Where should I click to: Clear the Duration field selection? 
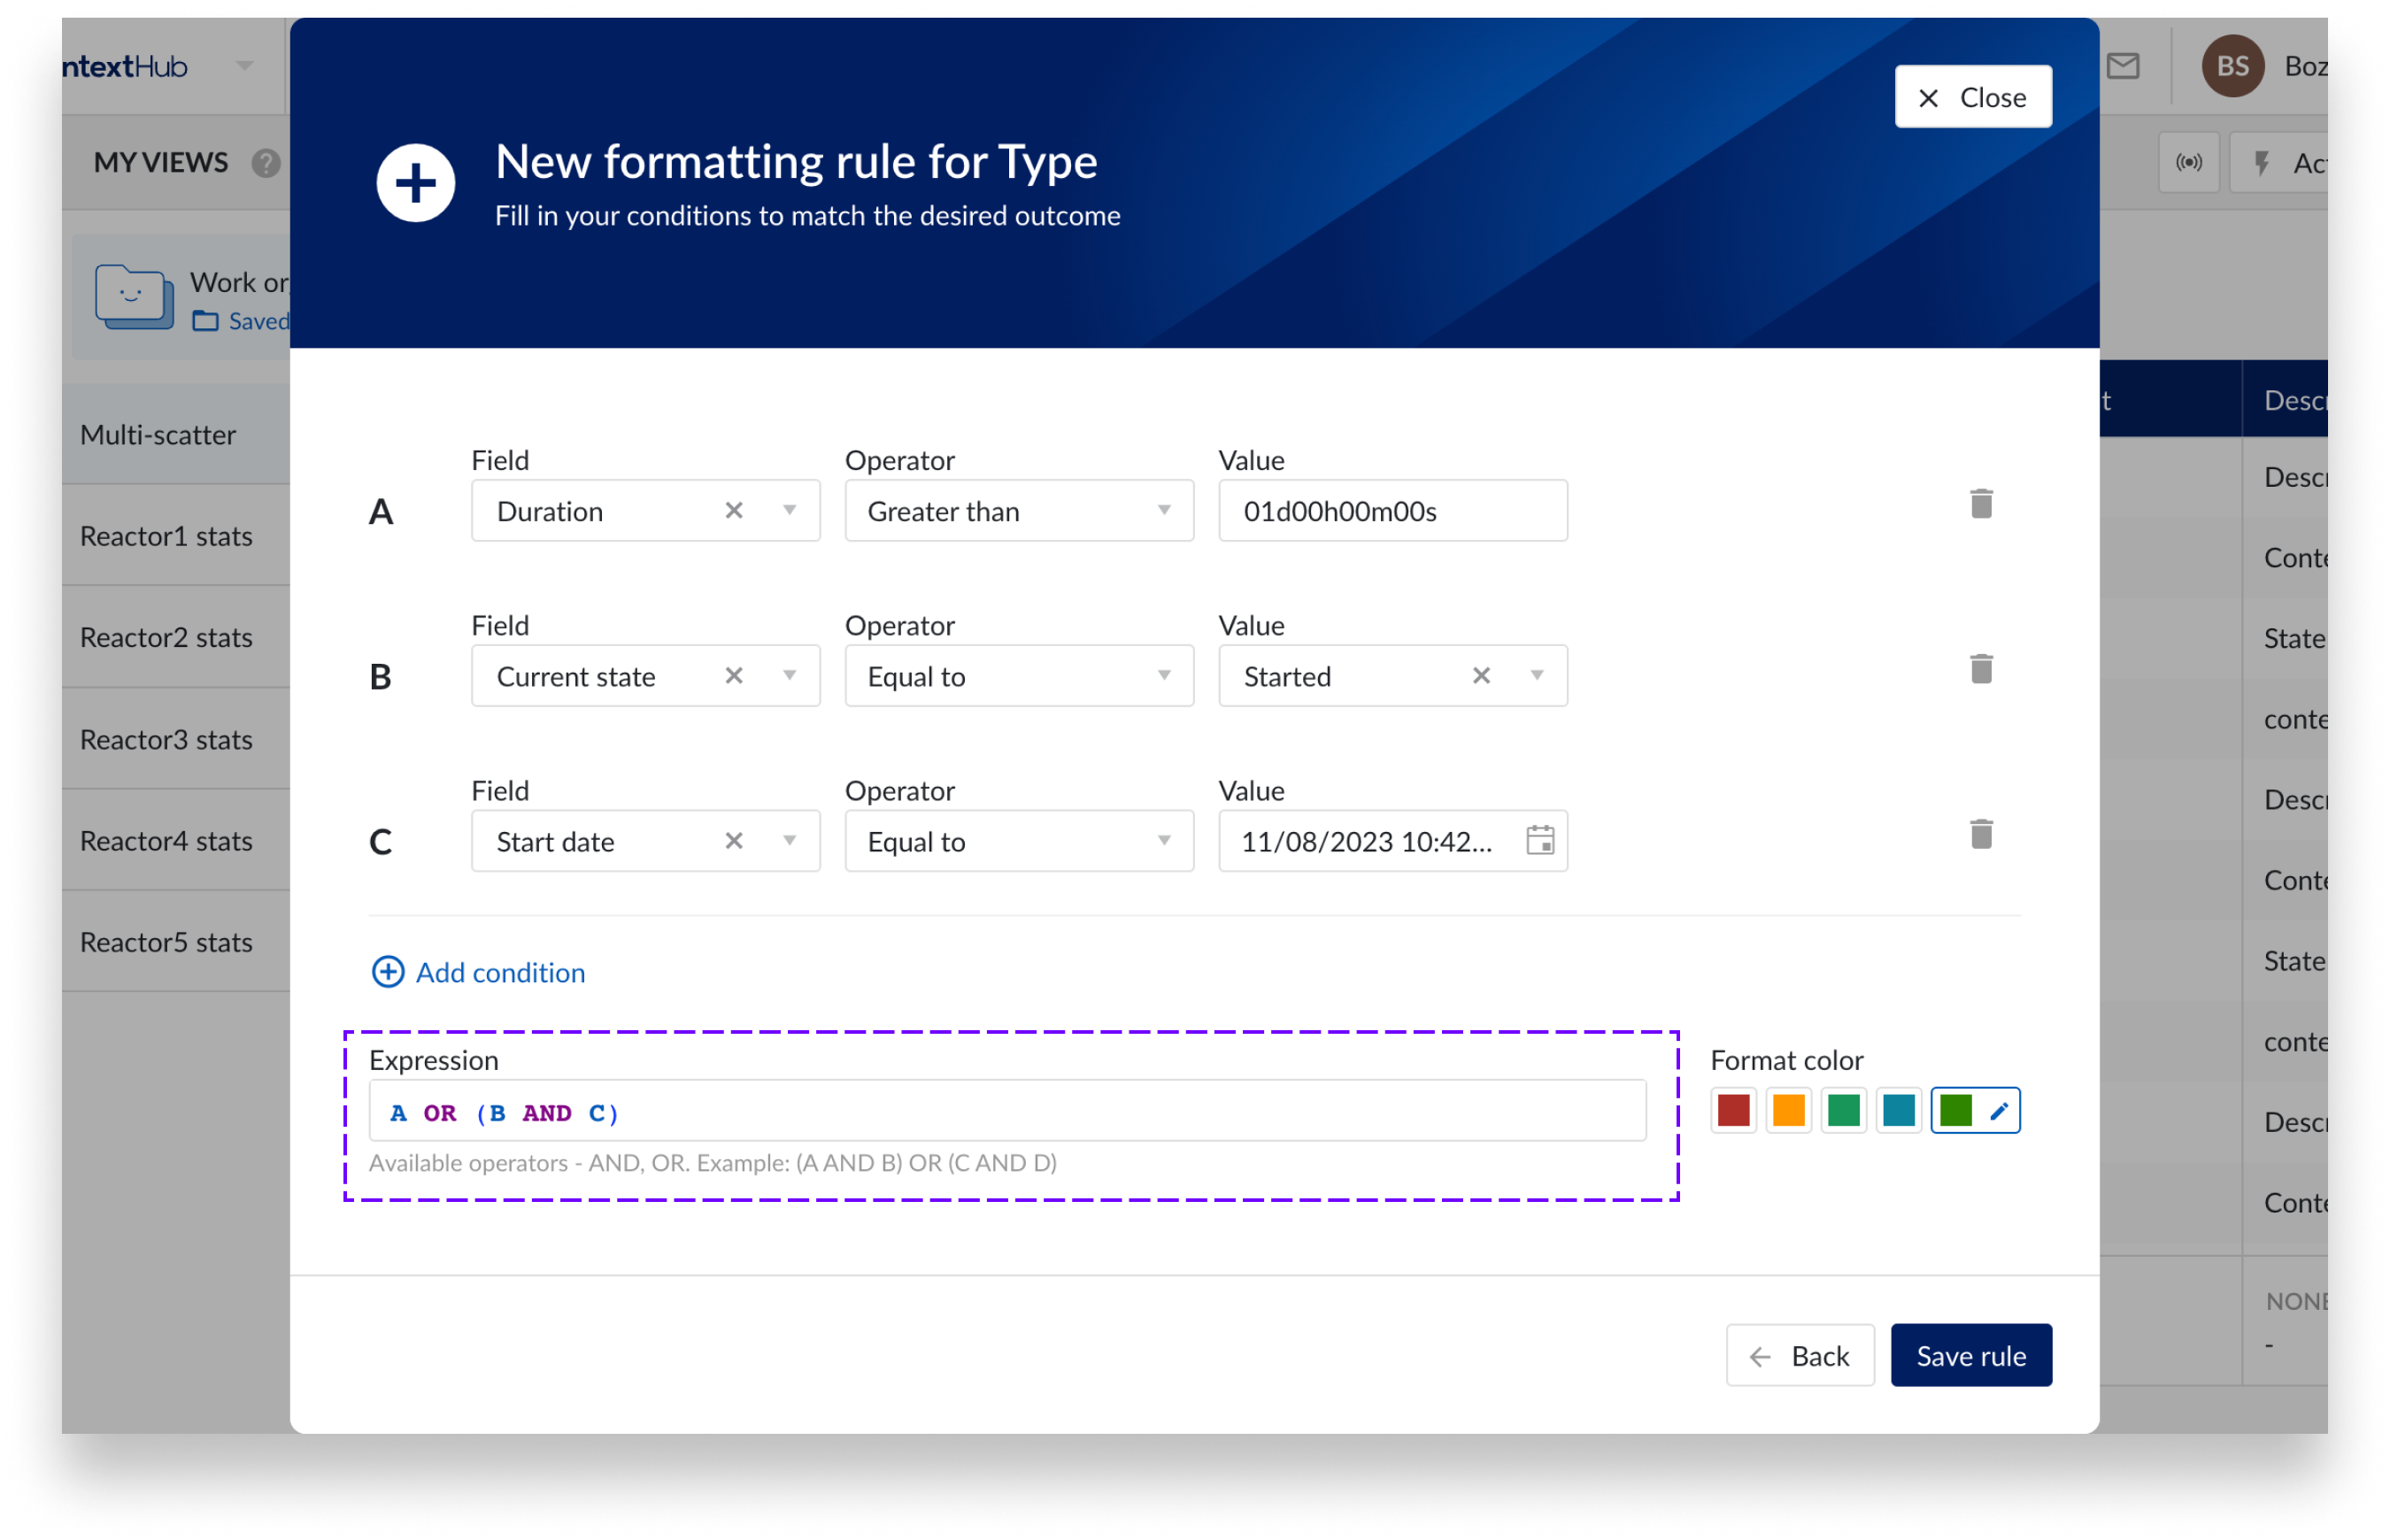point(734,511)
